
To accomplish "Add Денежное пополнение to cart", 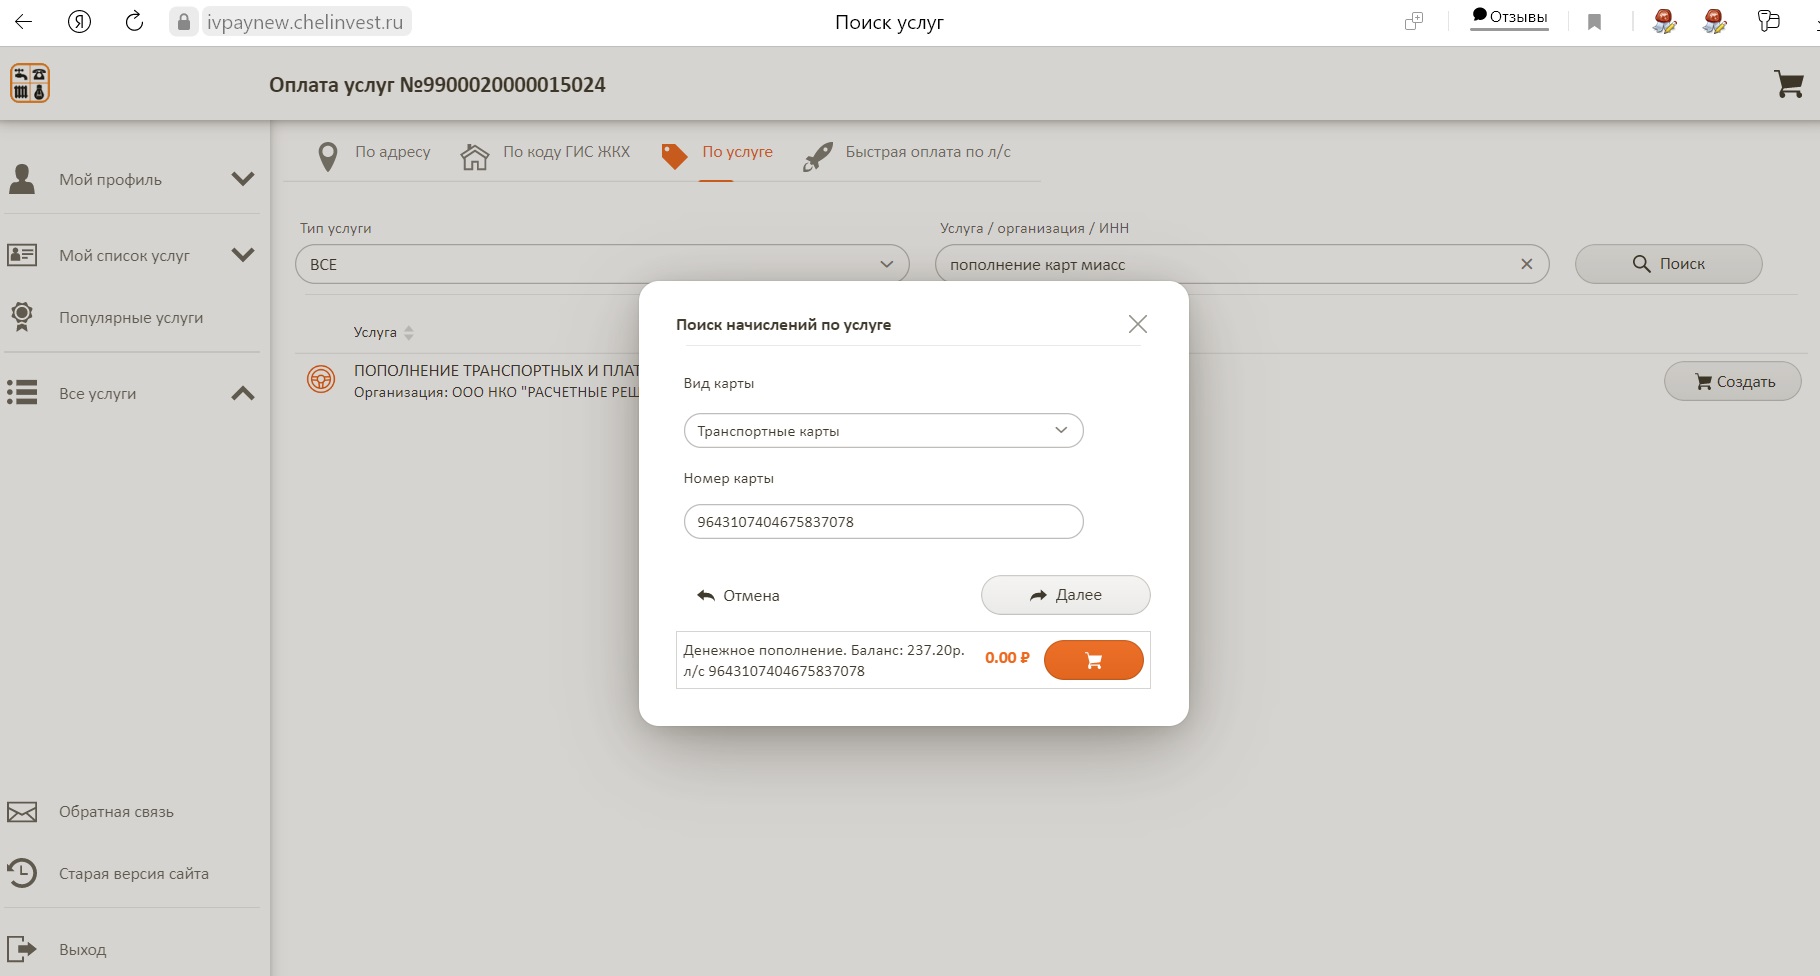I will (1093, 660).
